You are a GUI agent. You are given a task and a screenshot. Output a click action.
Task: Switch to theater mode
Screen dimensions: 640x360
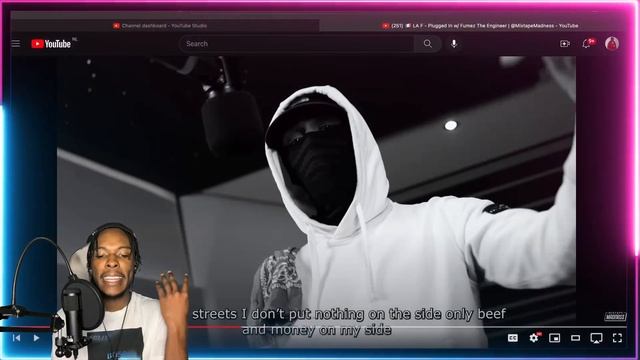[576, 338]
